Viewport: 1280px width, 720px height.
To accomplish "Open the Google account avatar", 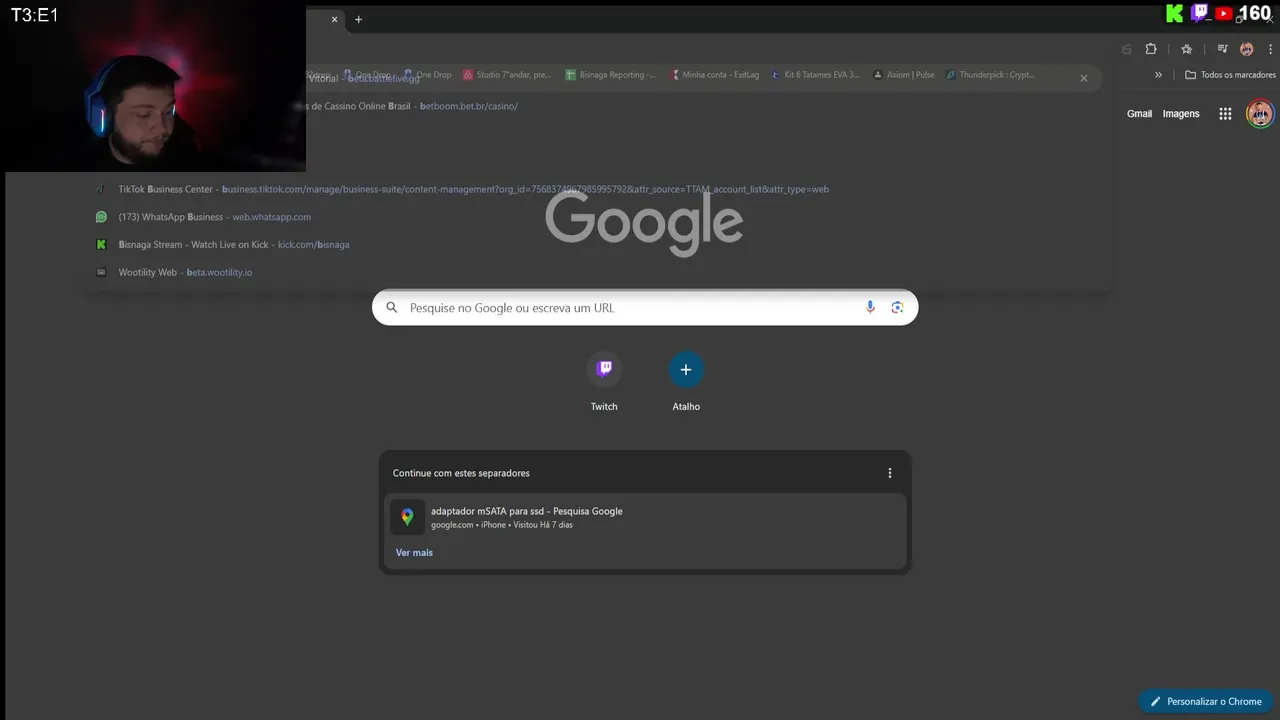I will (x=1260, y=113).
